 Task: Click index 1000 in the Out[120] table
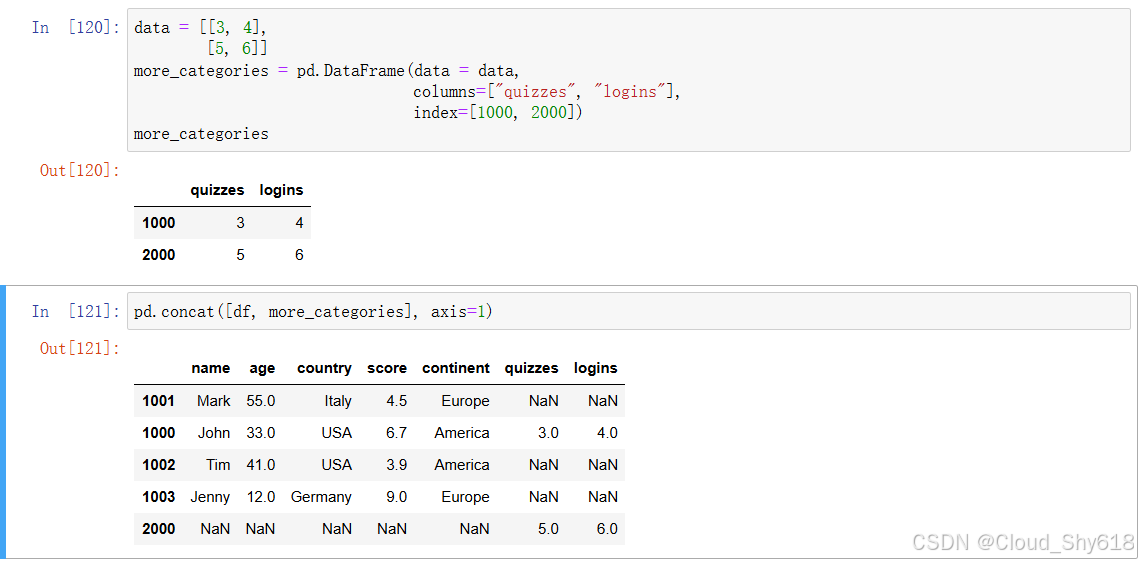tap(159, 223)
